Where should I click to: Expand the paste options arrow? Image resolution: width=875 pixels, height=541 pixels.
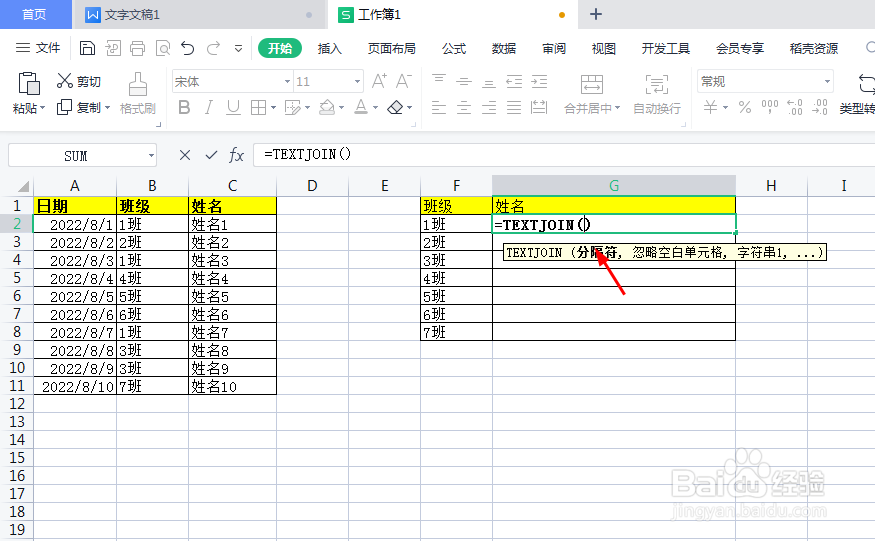pyautogui.click(x=42, y=108)
